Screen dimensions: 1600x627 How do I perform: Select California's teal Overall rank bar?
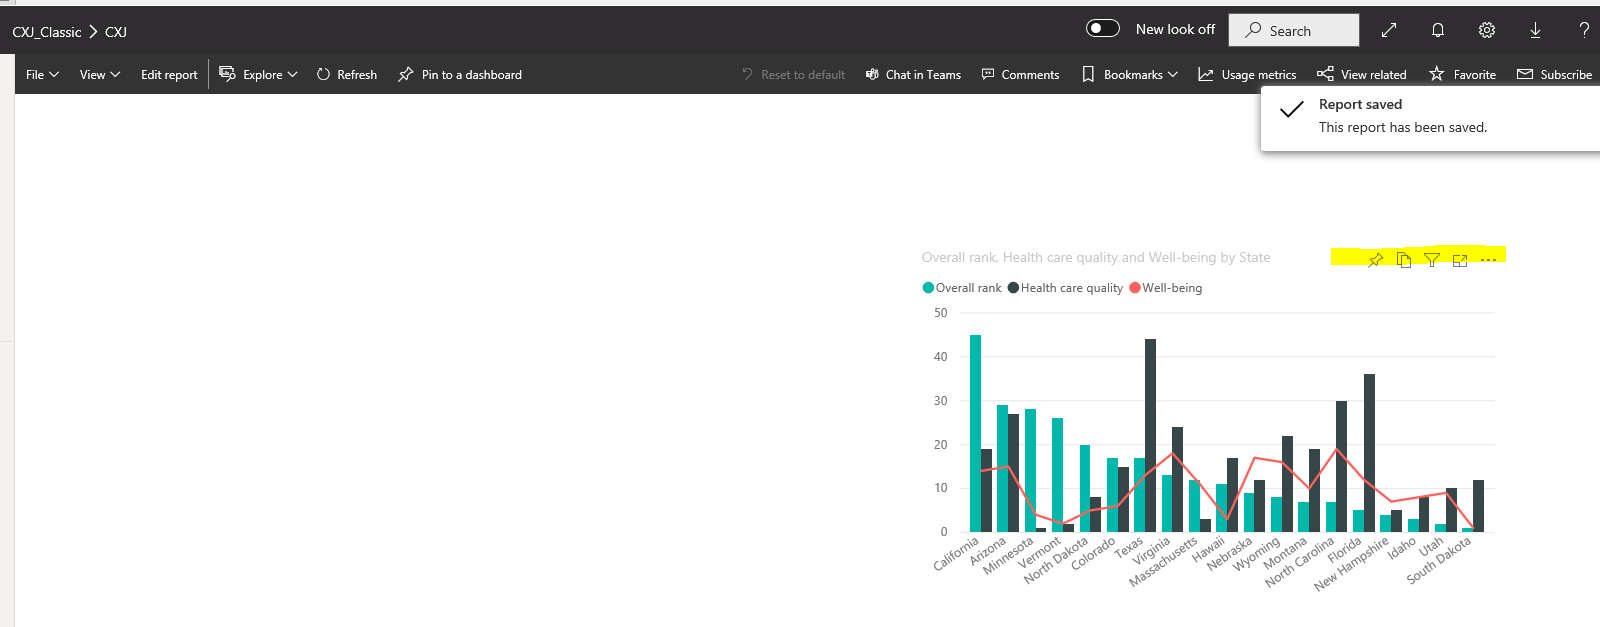tap(975, 433)
